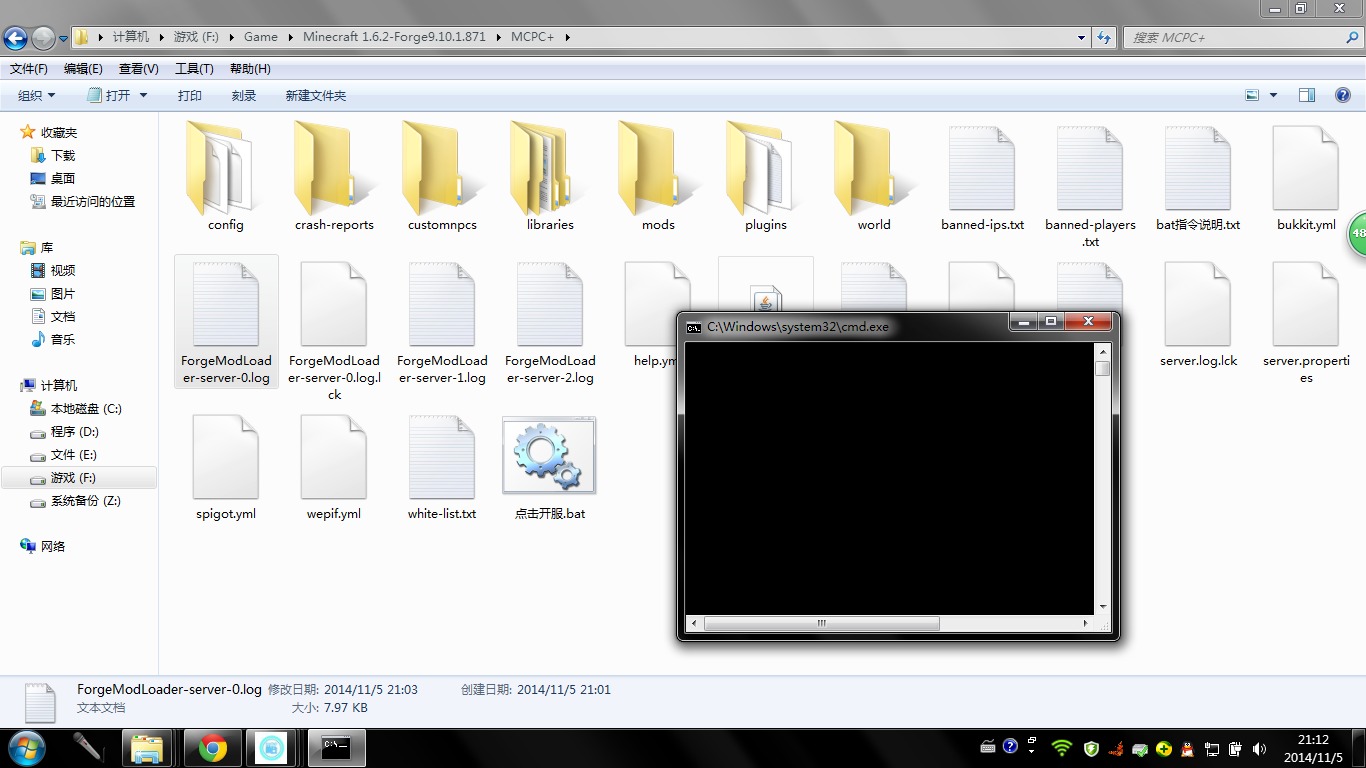Screen dimensions: 1366x768
Task: Expand breadcrumb arrow after 游戏 (F:)
Action: [232, 37]
